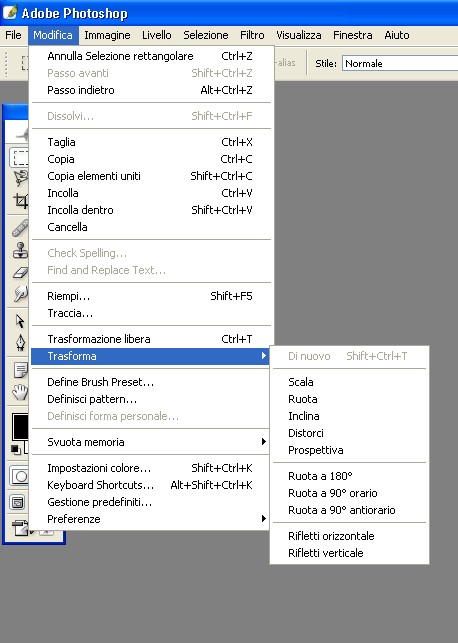Select Trasformazione libera
Image resolution: width=458 pixels, height=643 pixels.
(x=150, y=339)
